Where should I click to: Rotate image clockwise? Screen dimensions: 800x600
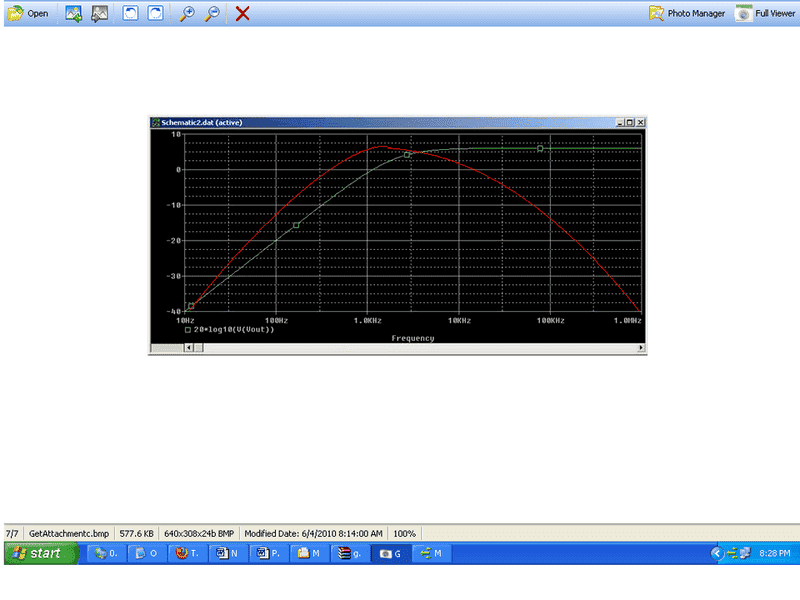pos(156,14)
